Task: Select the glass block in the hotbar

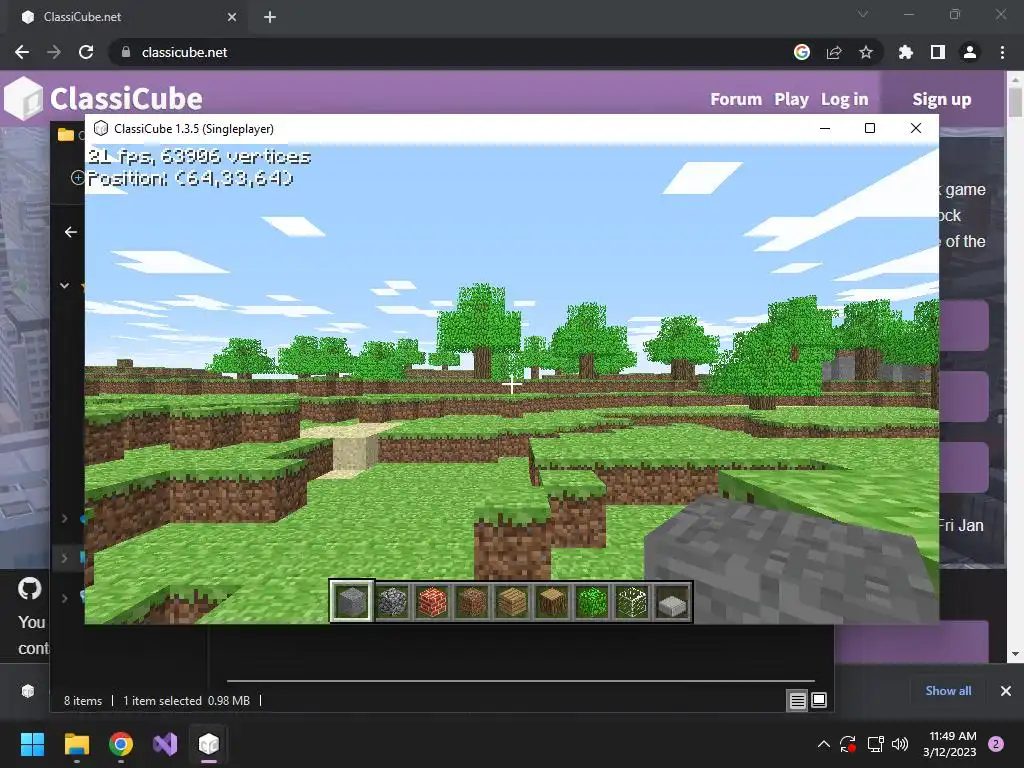Action: [632, 601]
